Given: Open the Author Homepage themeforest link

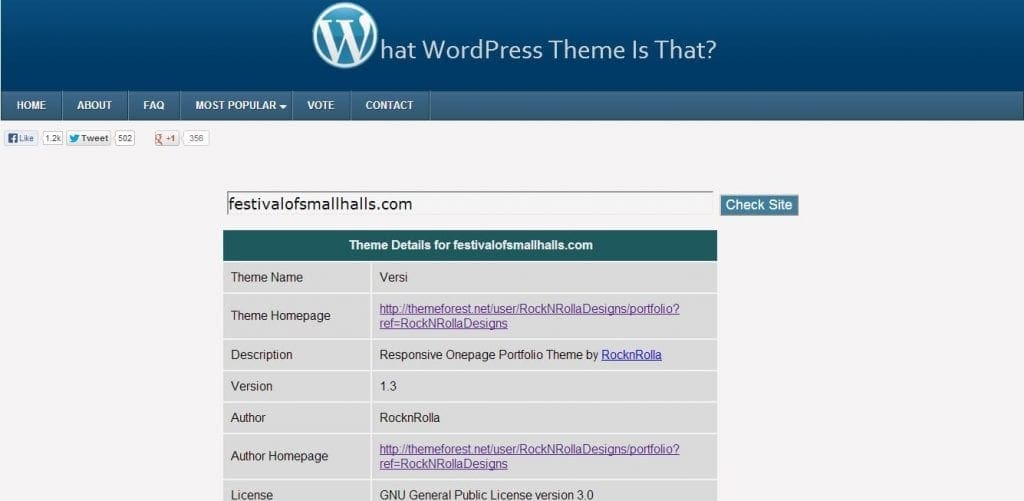Looking at the screenshot, I should [x=530, y=457].
